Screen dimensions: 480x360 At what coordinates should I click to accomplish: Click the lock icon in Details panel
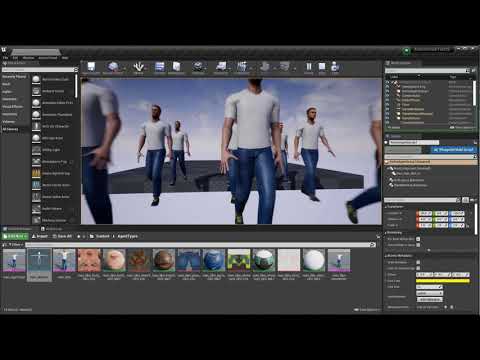(475, 142)
